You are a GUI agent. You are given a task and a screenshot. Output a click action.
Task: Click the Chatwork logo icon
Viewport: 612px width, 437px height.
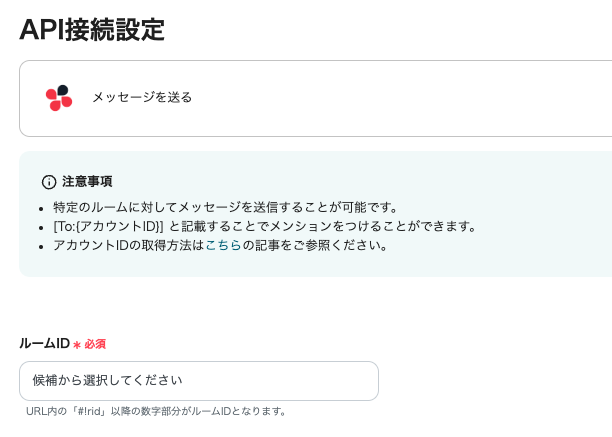coord(59,97)
